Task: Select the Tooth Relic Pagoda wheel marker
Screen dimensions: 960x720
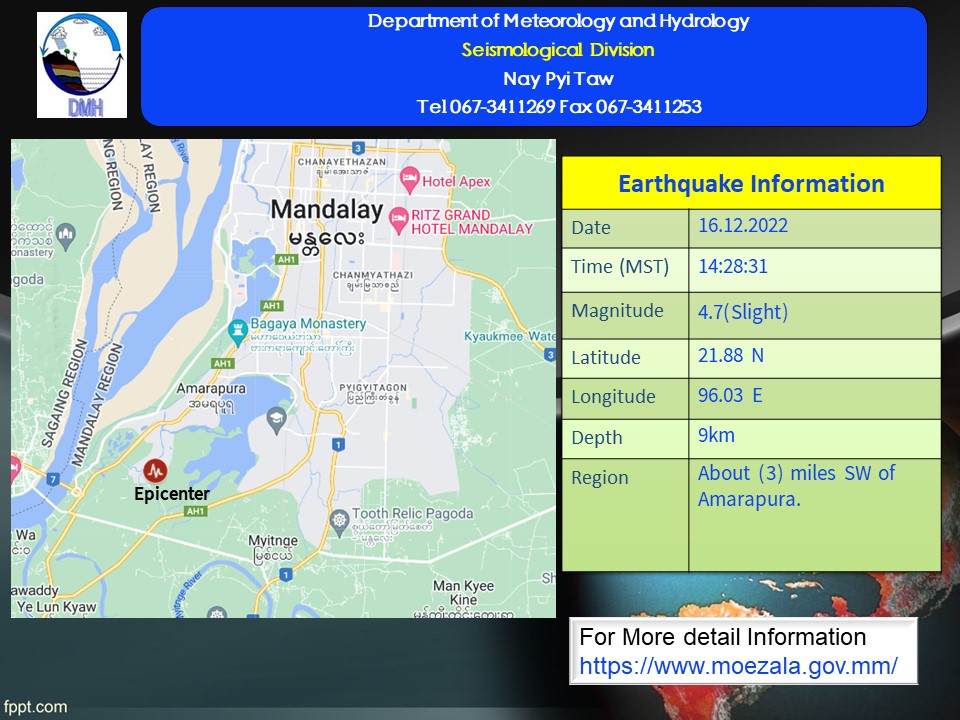Action: point(340,520)
